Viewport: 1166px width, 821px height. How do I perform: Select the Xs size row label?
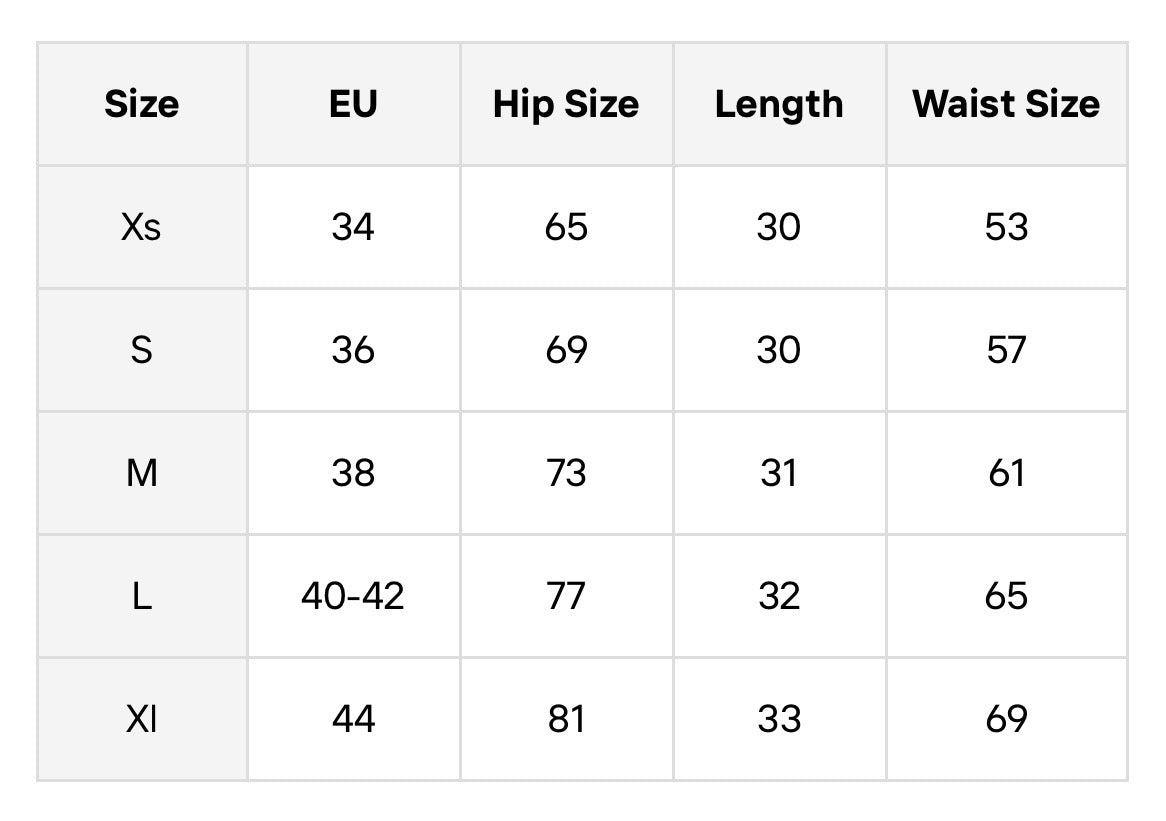[x=142, y=227]
